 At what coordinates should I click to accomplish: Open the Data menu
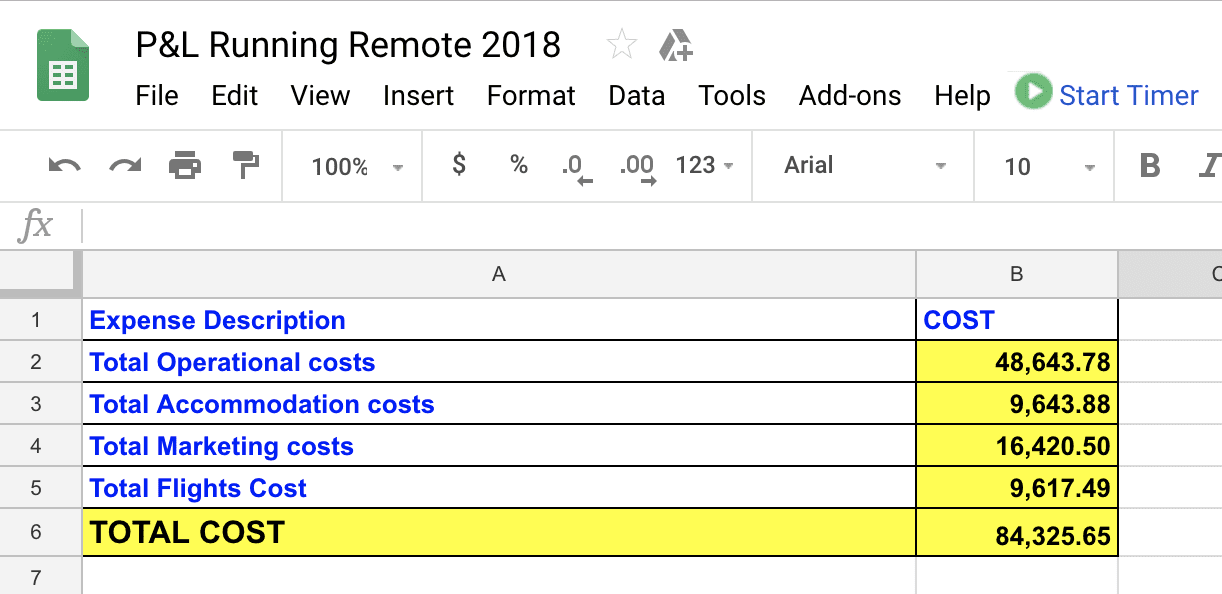[x=636, y=96]
